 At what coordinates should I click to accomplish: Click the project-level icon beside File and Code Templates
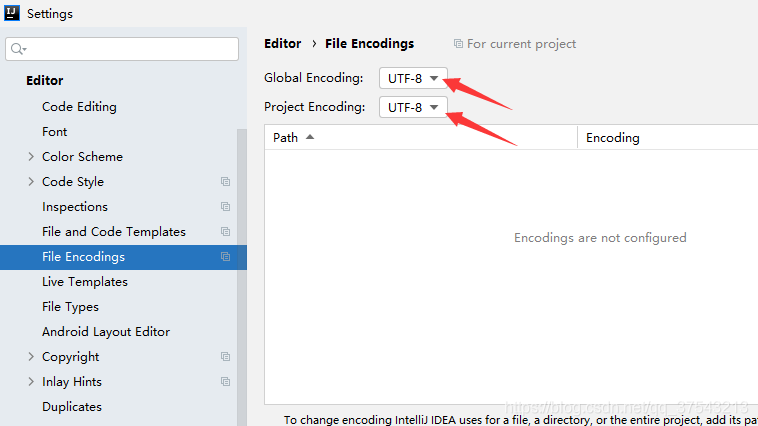point(225,232)
